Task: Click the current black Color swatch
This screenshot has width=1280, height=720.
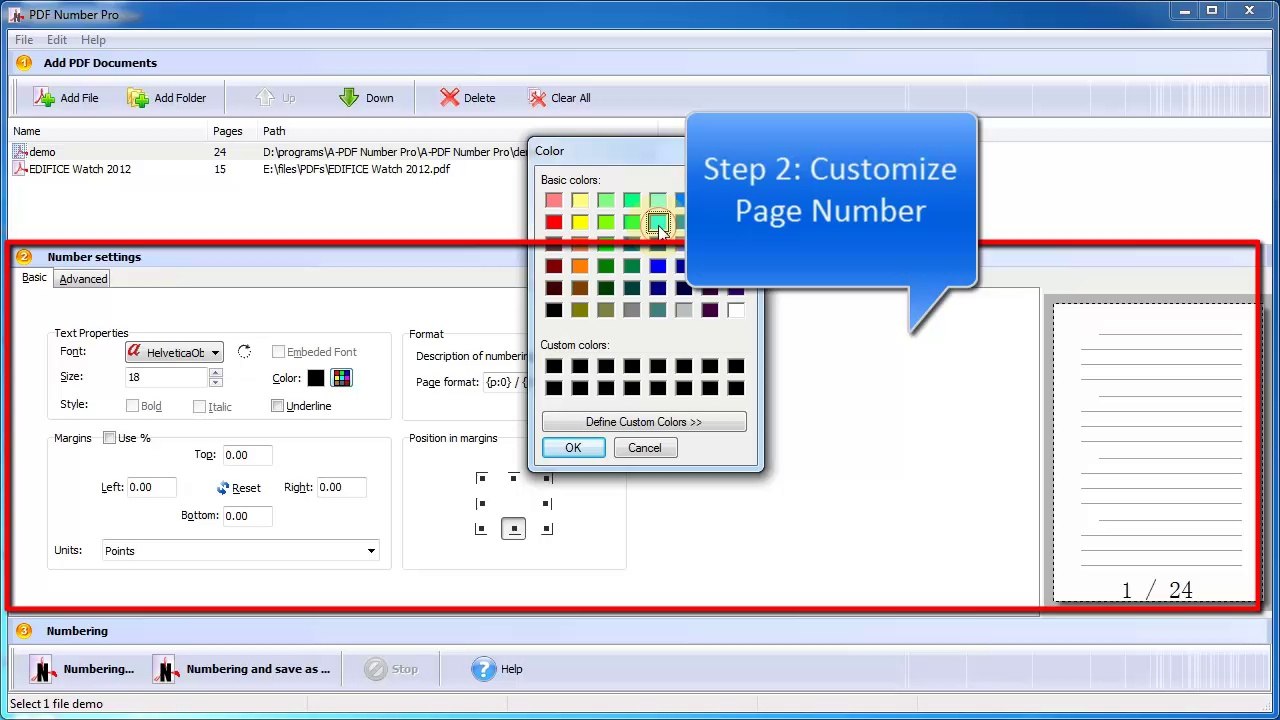Action: [316, 378]
